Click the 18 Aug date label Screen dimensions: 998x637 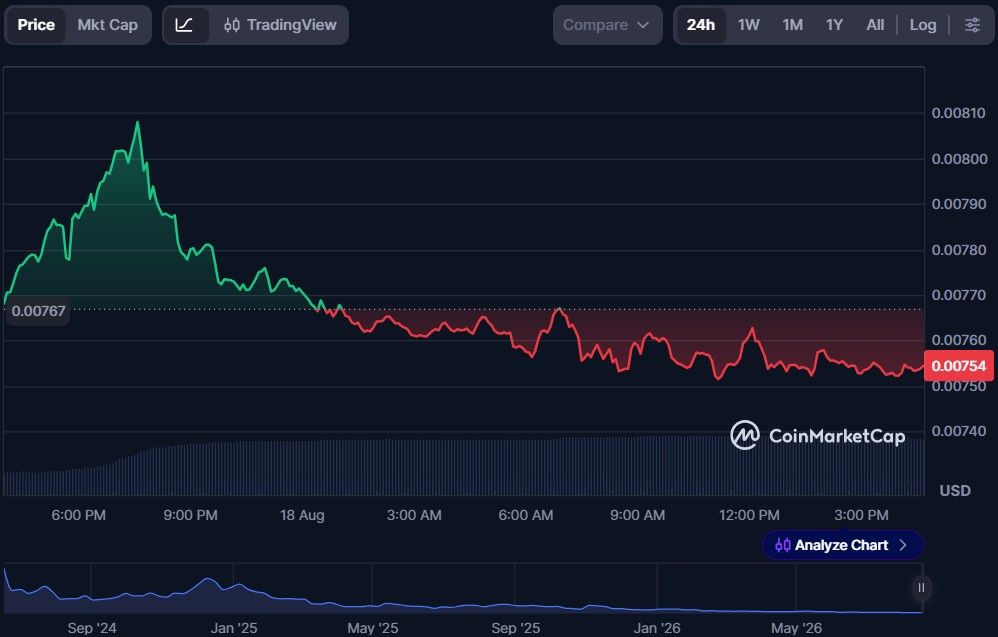pyautogui.click(x=302, y=515)
